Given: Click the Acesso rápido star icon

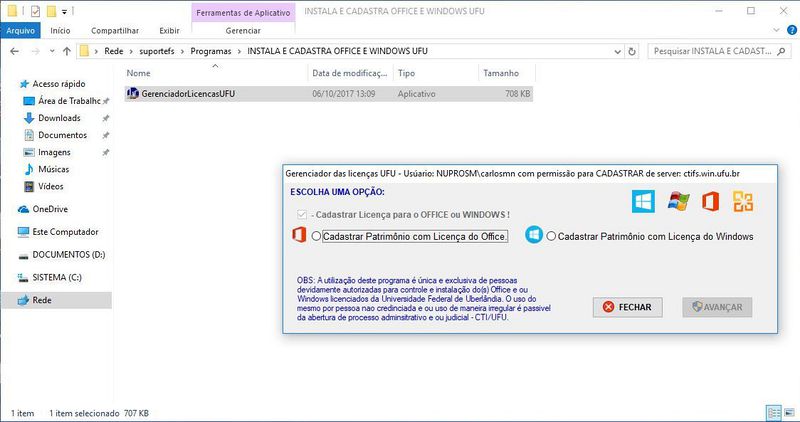Looking at the screenshot, I should pyautogui.click(x=24, y=84).
